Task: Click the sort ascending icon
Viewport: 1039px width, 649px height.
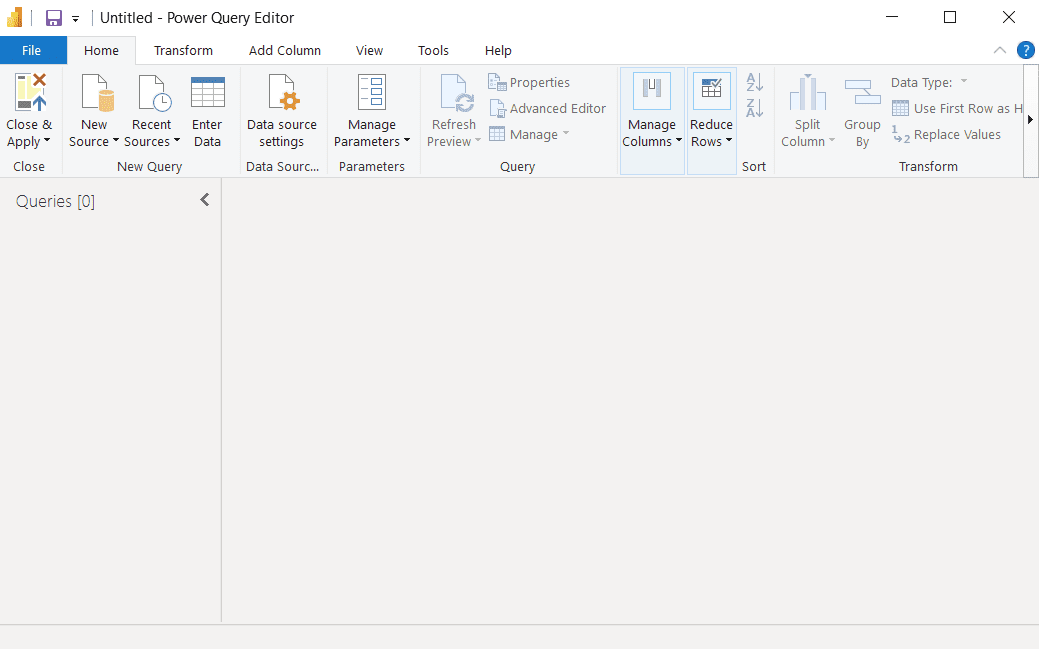Action: click(x=754, y=82)
